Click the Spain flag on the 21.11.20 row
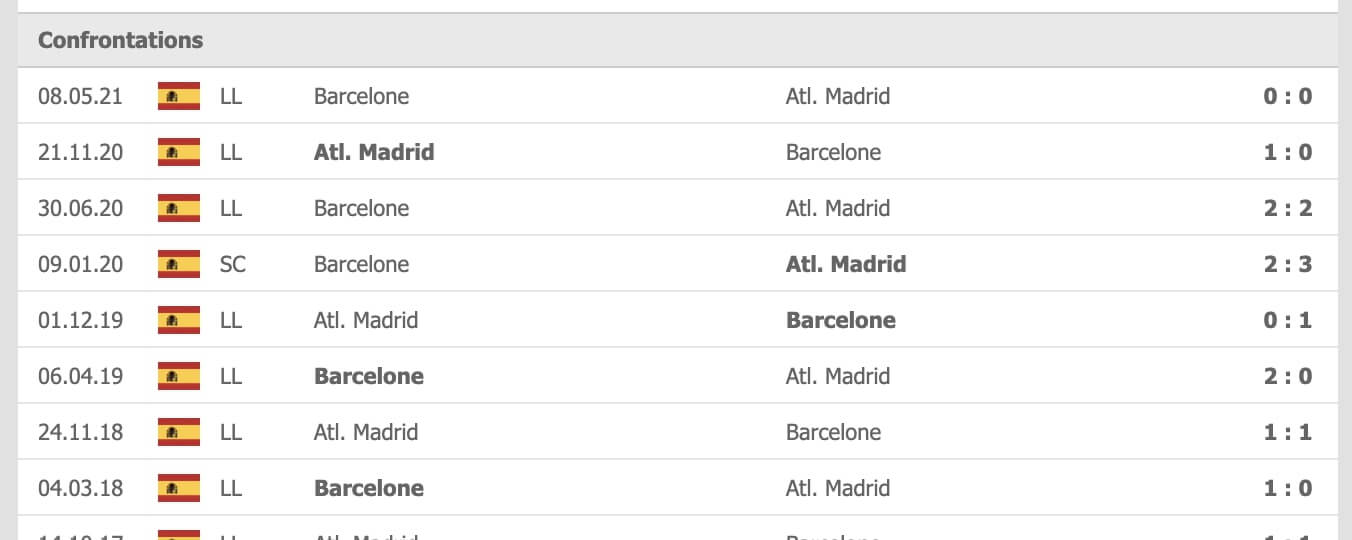Screen dimensions: 1352x540 pyautogui.click(x=179, y=152)
